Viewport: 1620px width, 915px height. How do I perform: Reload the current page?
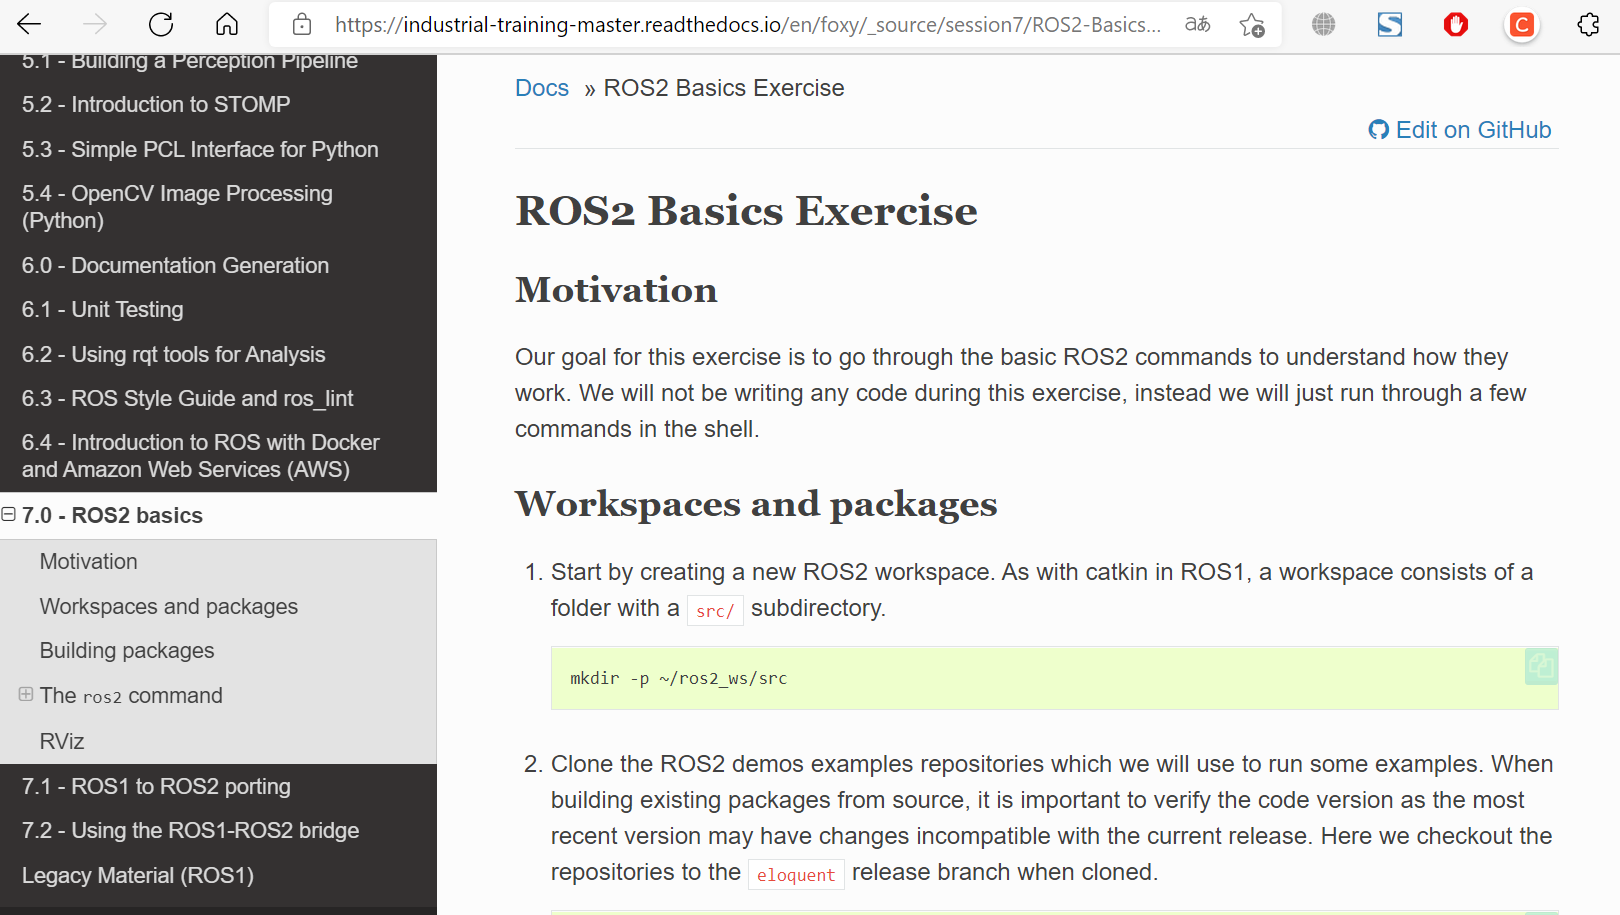[x=160, y=25]
